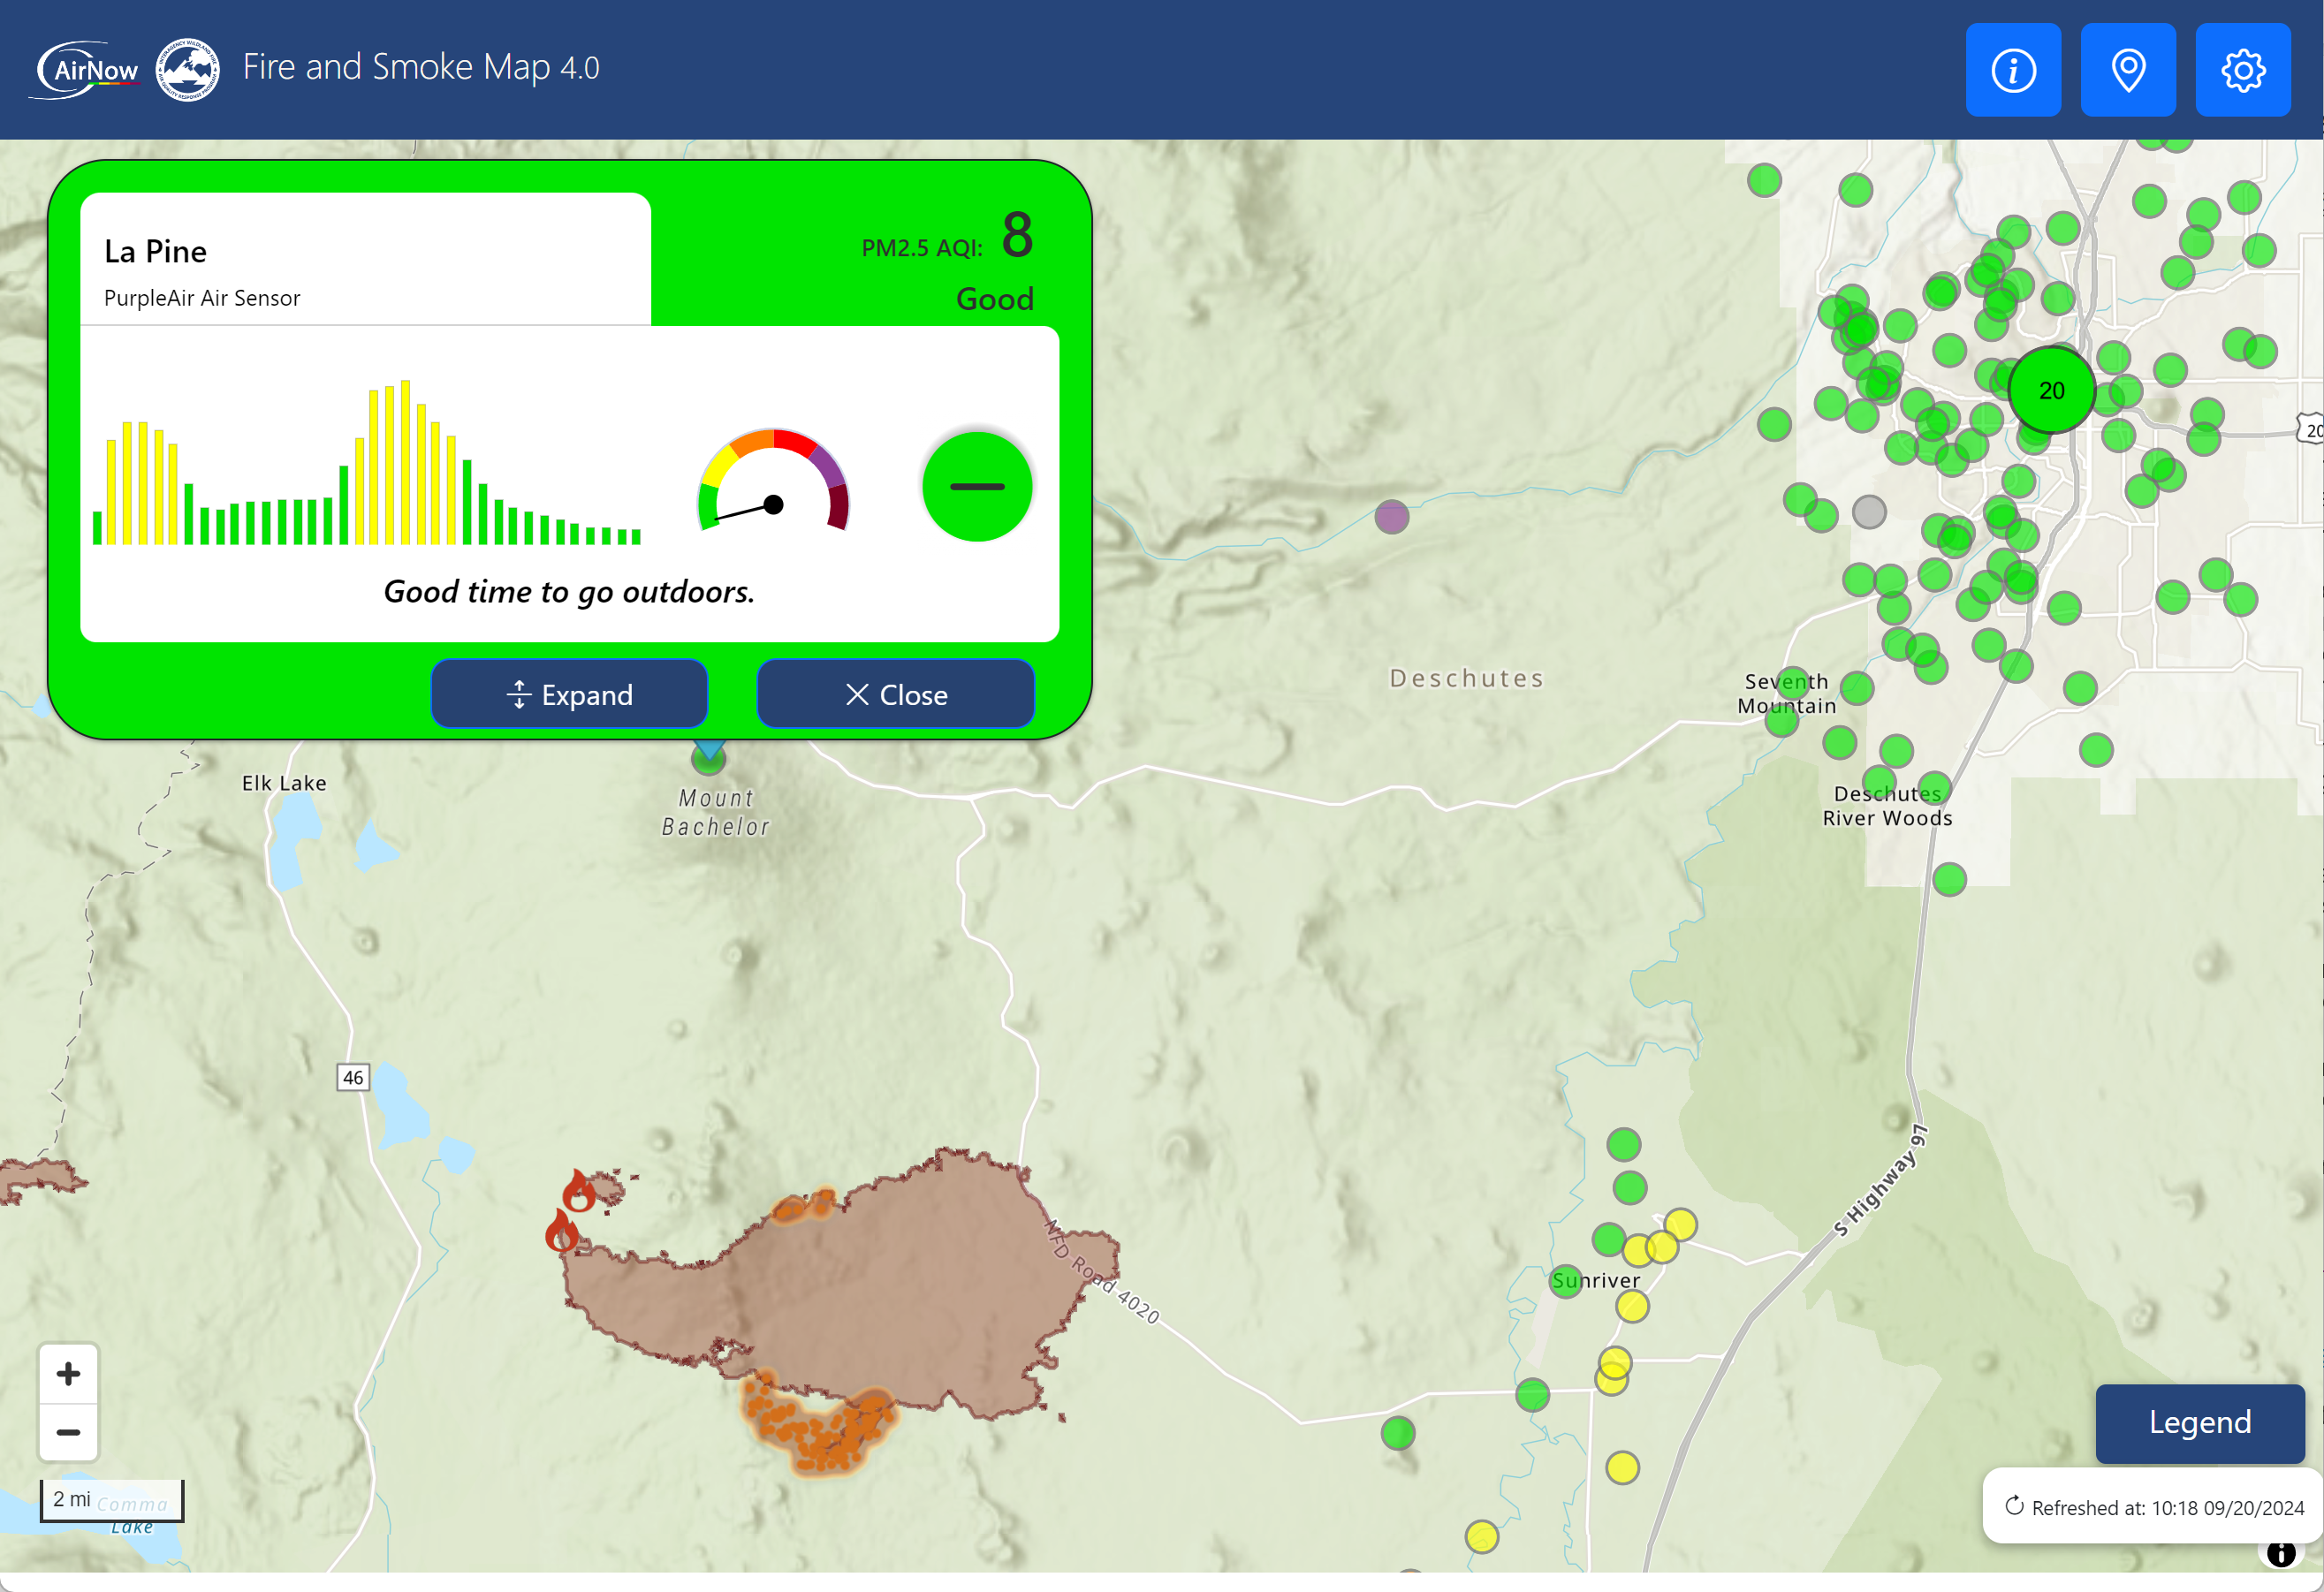Open the Legend panel
The height and width of the screenshot is (1592, 2324).
point(2199,1422)
